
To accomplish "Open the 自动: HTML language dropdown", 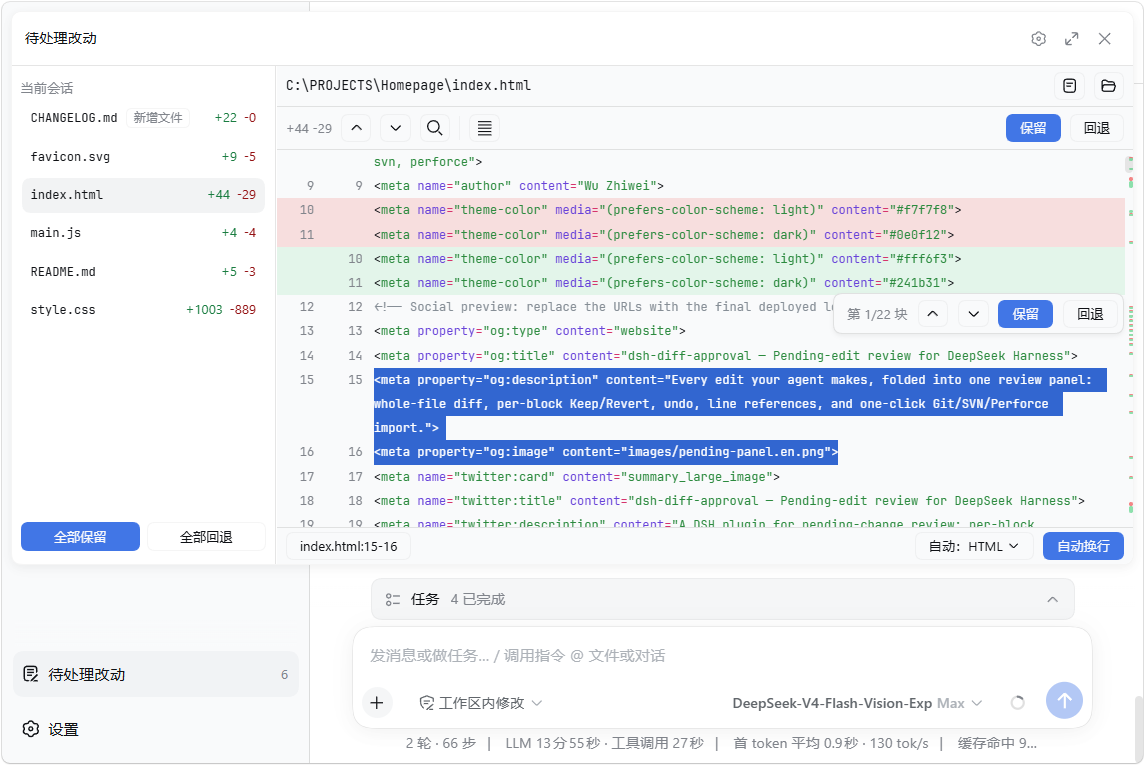I will point(974,546).
